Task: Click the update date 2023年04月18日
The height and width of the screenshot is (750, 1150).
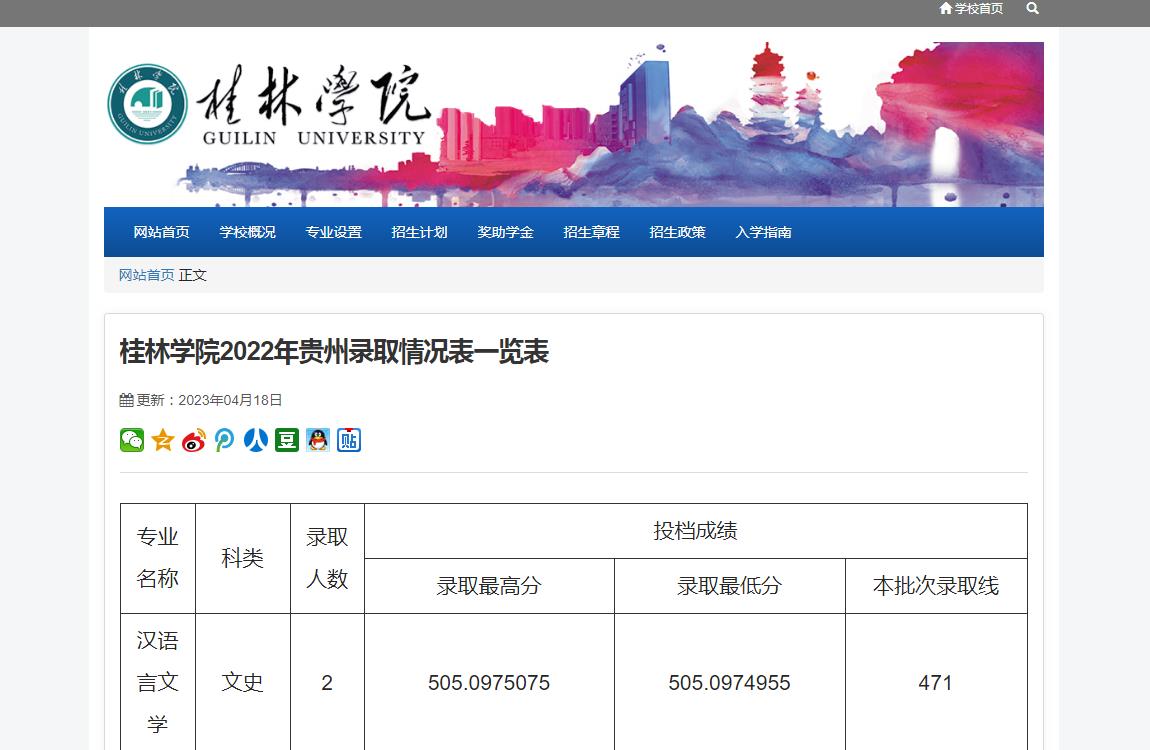Action: click(230, 400)
